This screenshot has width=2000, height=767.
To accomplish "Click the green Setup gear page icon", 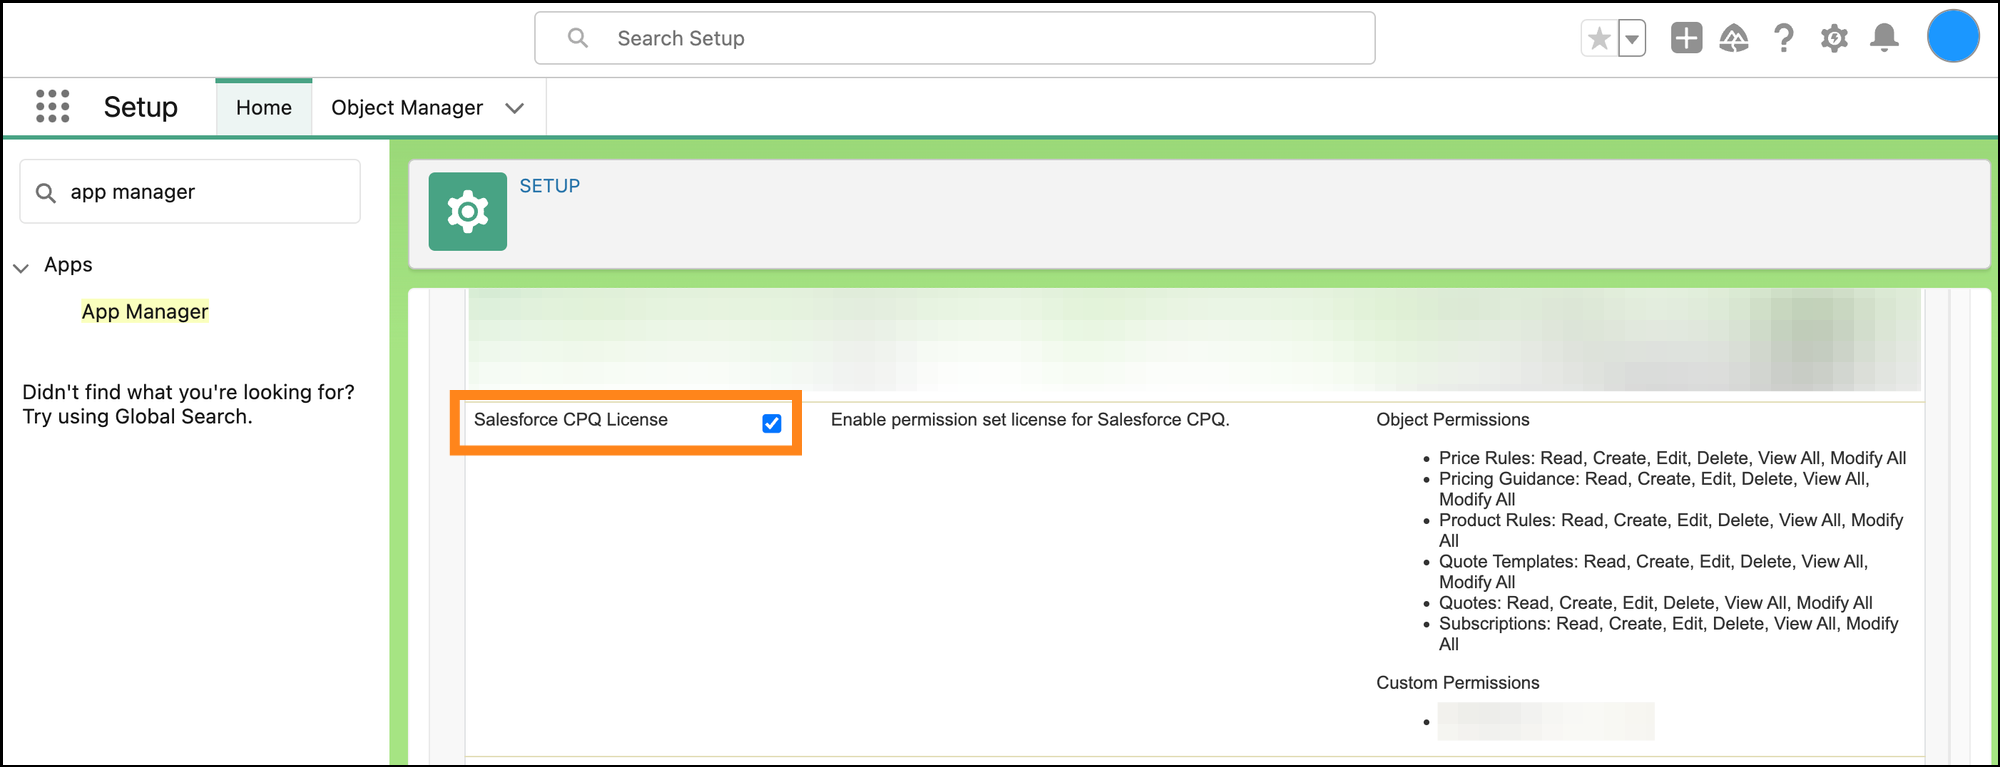I will pyautogui.click(x=468, y=211).
